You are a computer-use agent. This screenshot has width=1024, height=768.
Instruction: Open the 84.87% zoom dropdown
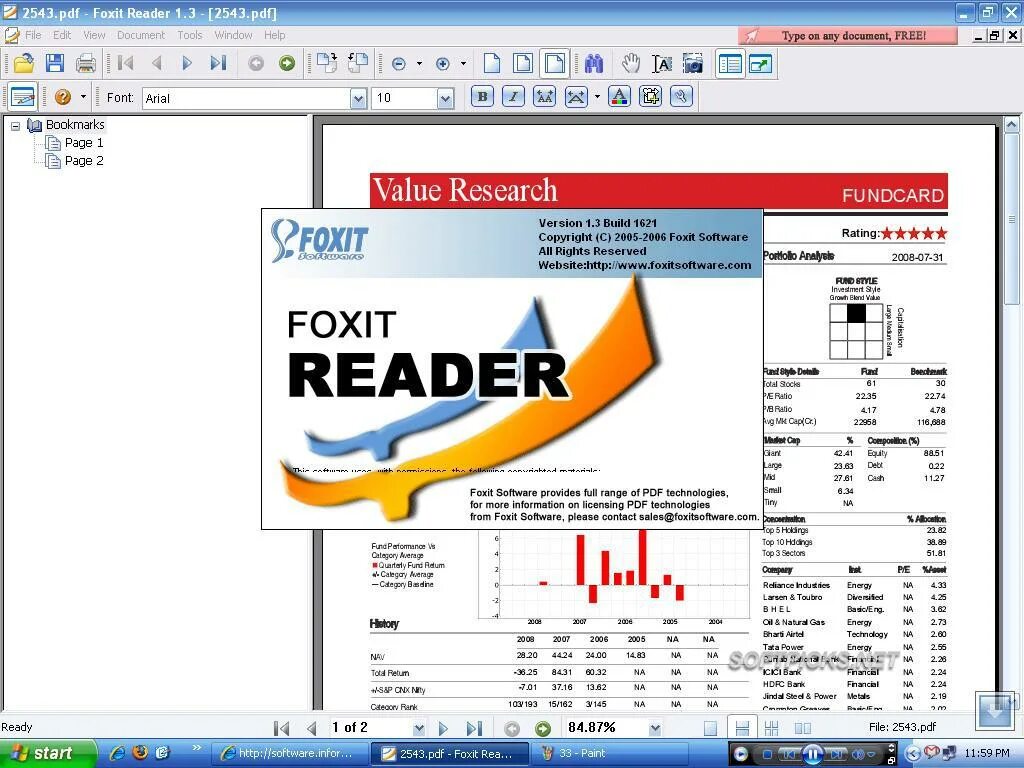654,728
